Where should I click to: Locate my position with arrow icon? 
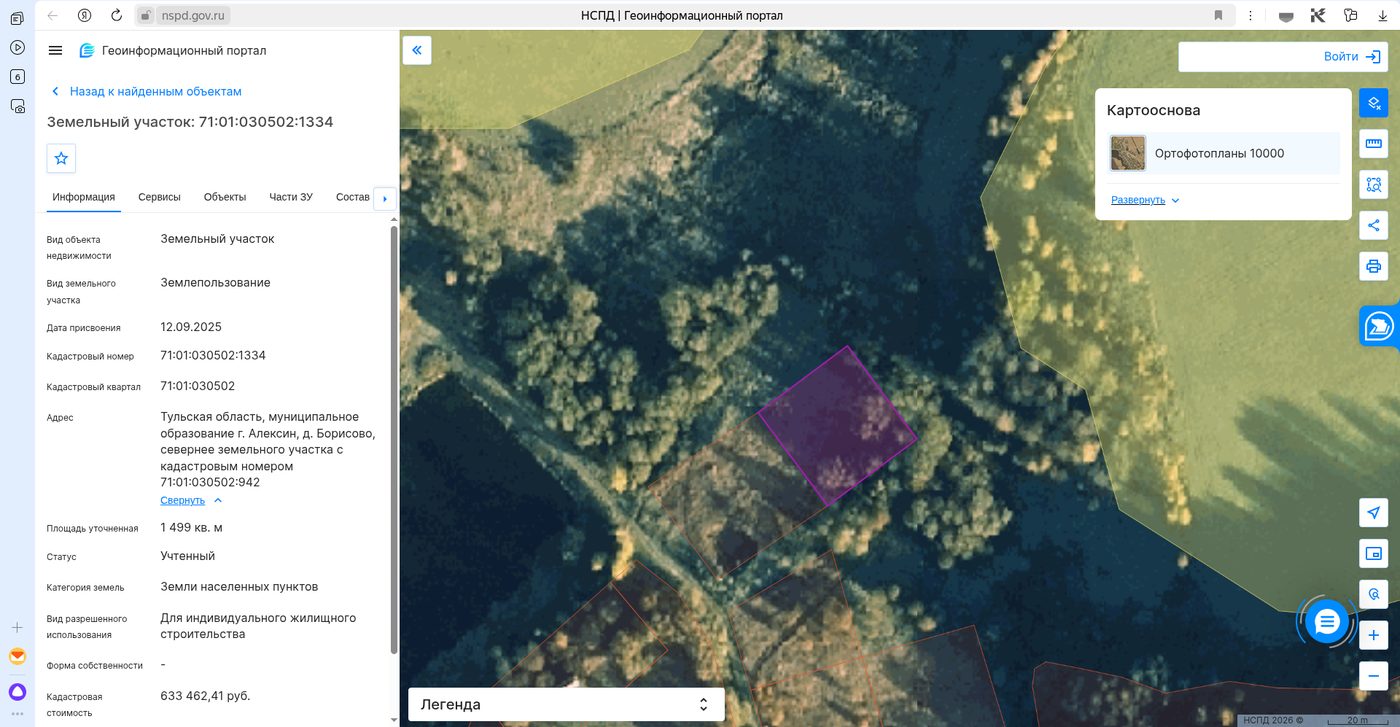(1374, 513)
